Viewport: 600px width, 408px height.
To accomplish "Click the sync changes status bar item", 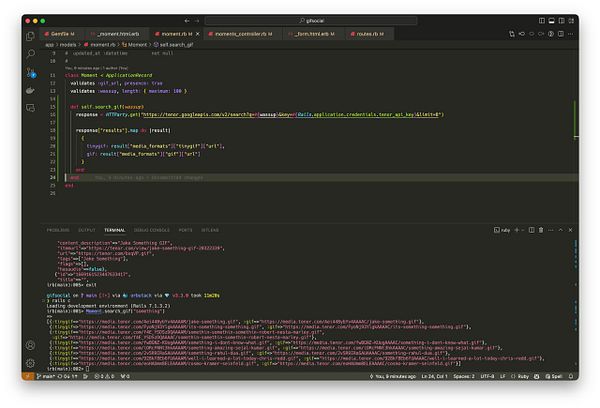I will click(x=68, y=376).
